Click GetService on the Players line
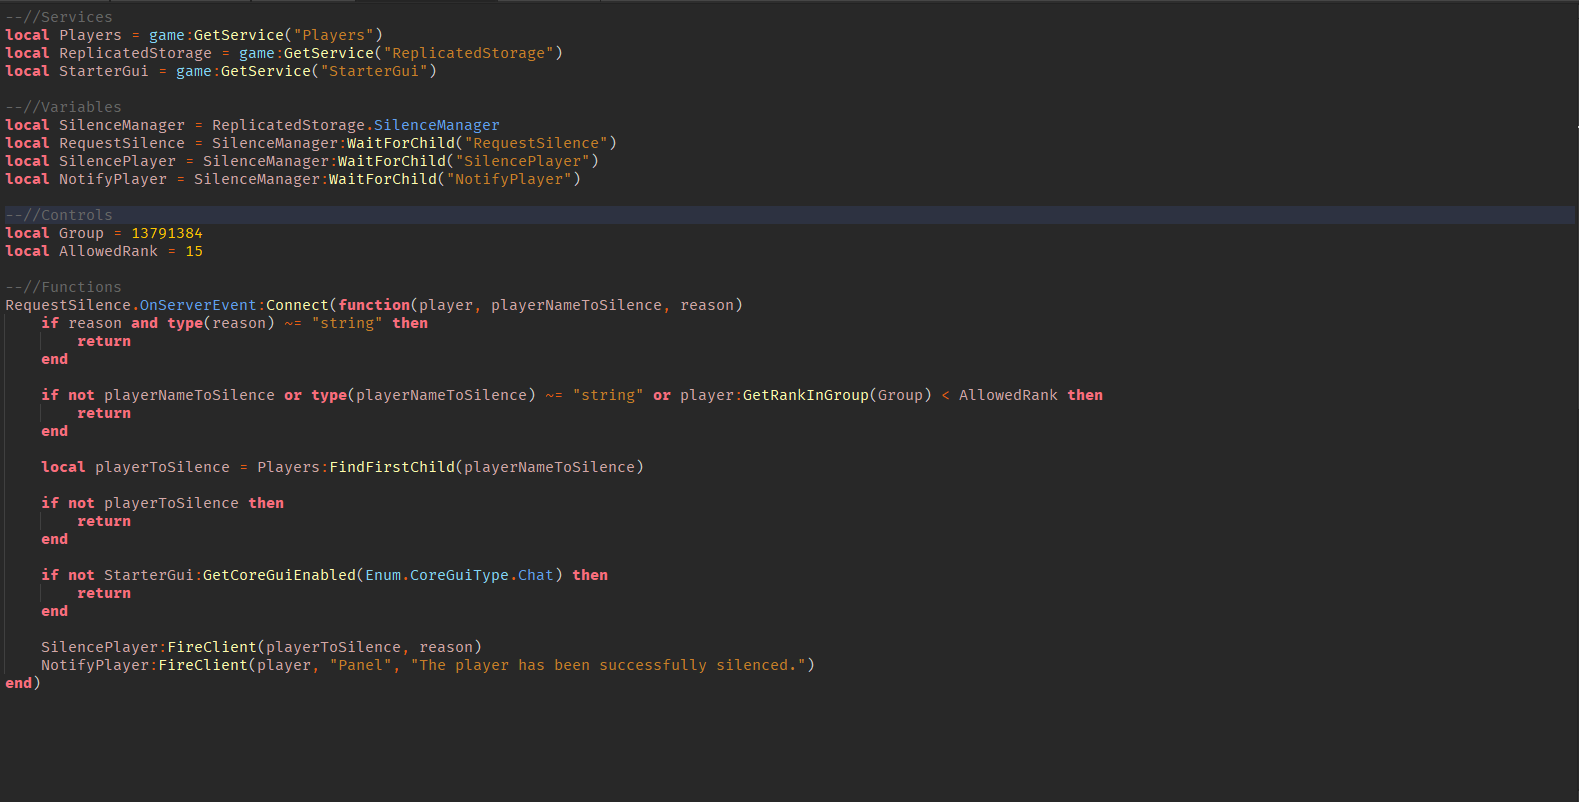 pos(239,35)
